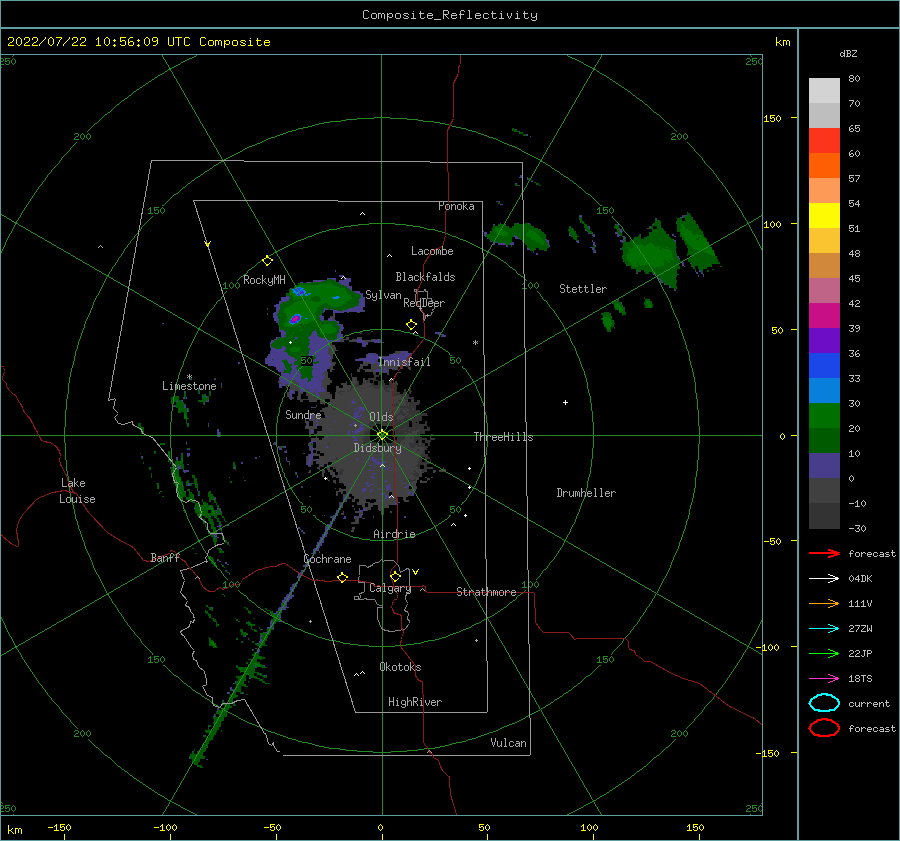Click the asterisk marker above Limestone
The width and height of the screenshot is (900, 841).
pos(189,377)
